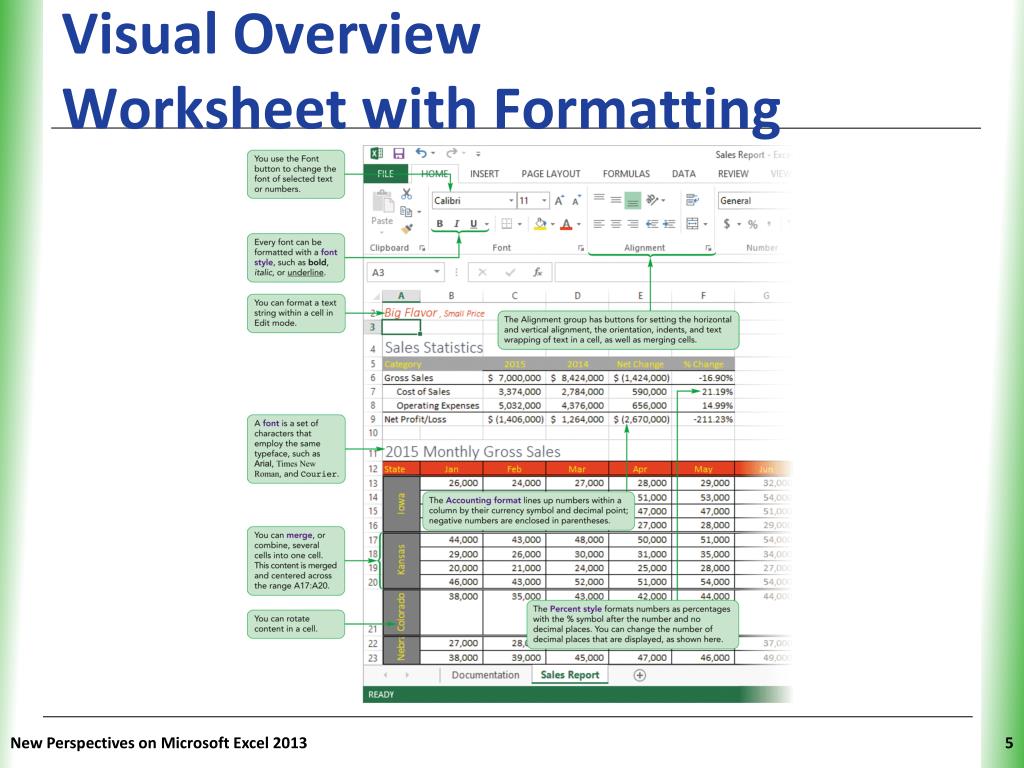Decrease font size with small A button
Image resolution: width=1024 pixels, height=768 pixels.
tap(576, 201)
